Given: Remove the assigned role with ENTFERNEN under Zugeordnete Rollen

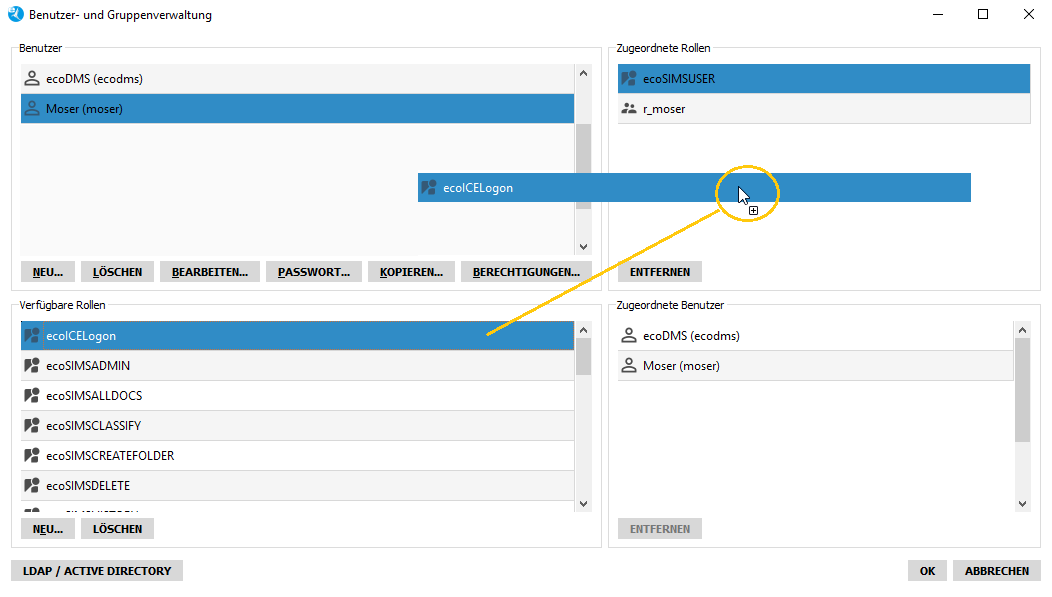Looking at the screenshot, I should (660, 272).
